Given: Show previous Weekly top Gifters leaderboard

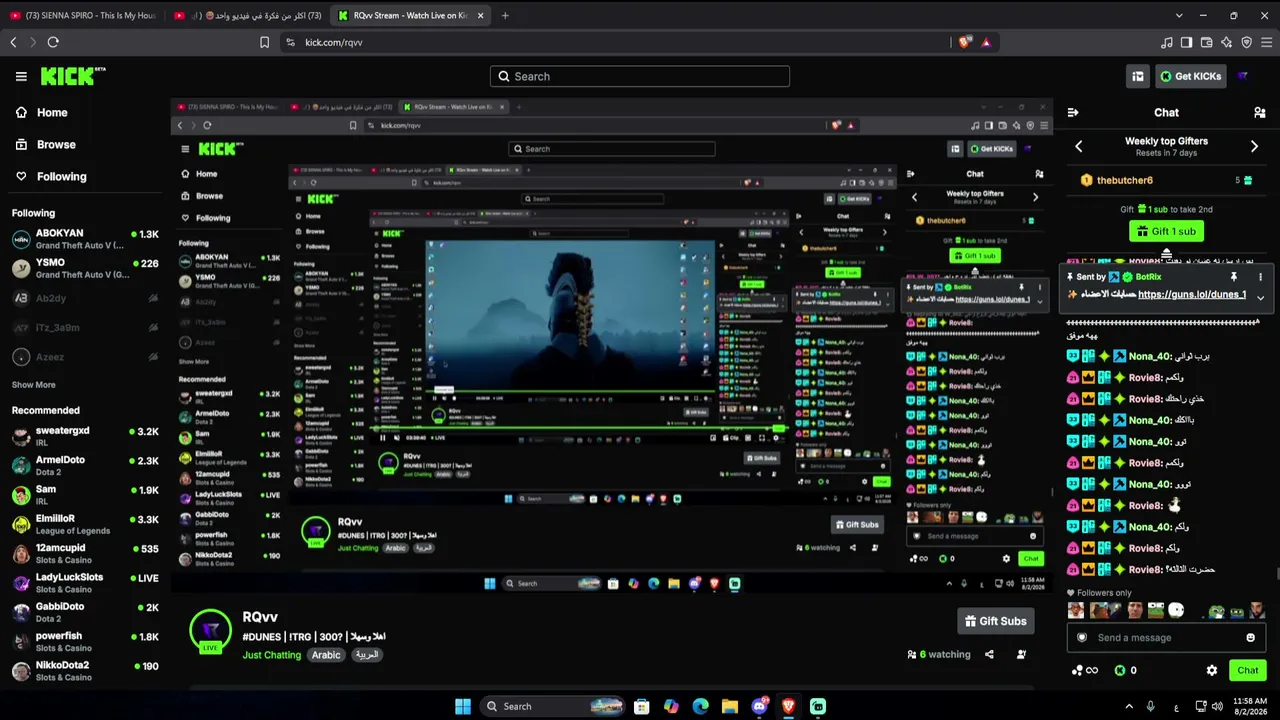Looking at the screenshot, I should (1079, 147).
